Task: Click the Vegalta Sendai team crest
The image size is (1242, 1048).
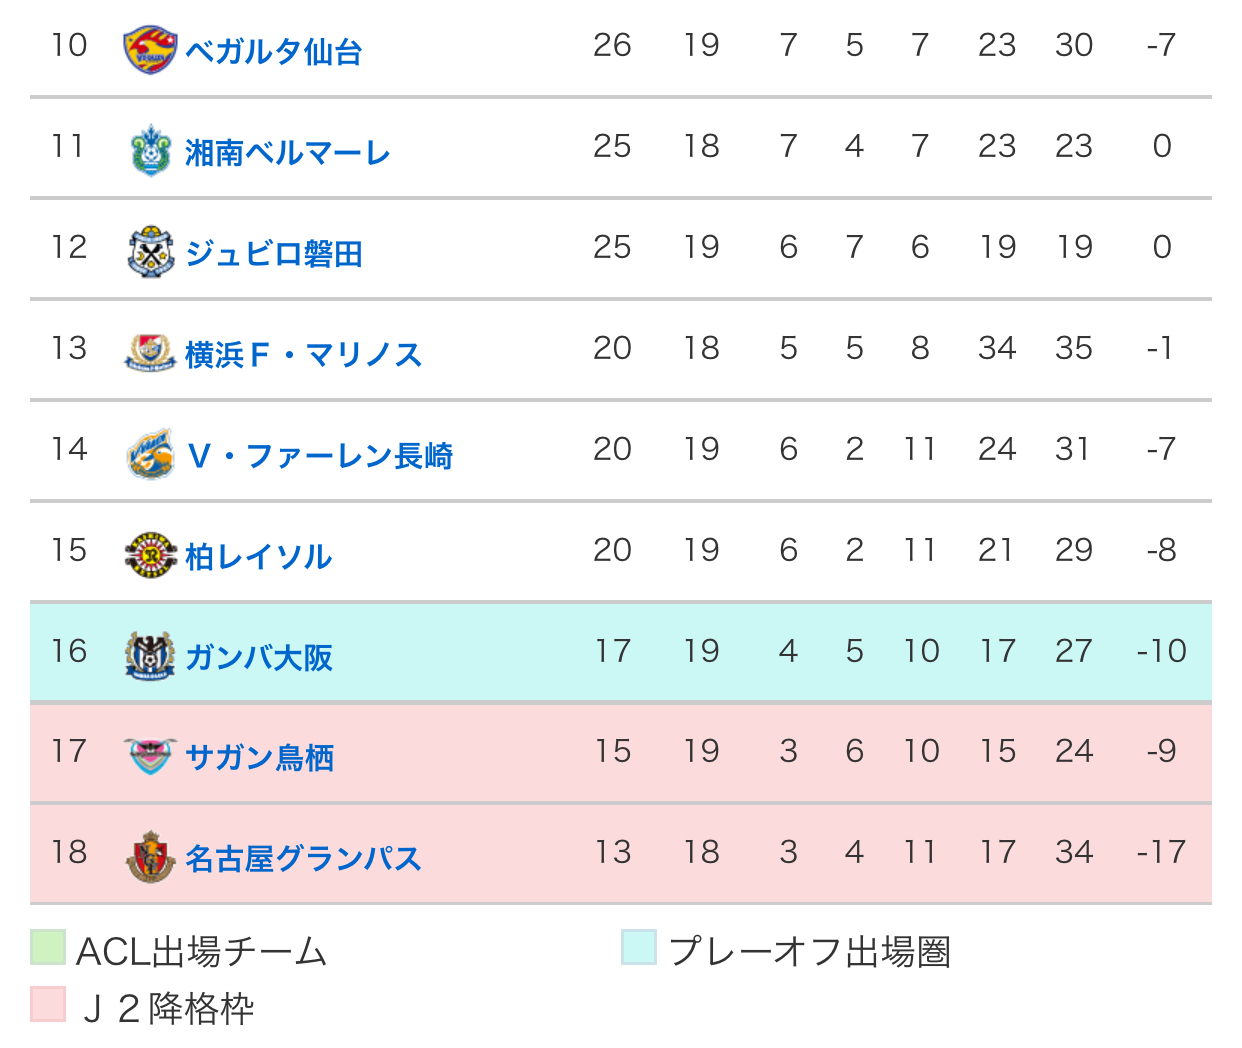Action: (x=151, y=50)
